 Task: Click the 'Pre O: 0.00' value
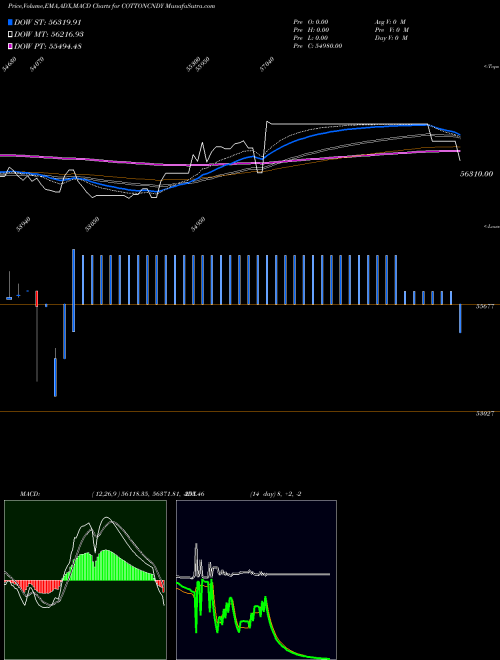311,22
